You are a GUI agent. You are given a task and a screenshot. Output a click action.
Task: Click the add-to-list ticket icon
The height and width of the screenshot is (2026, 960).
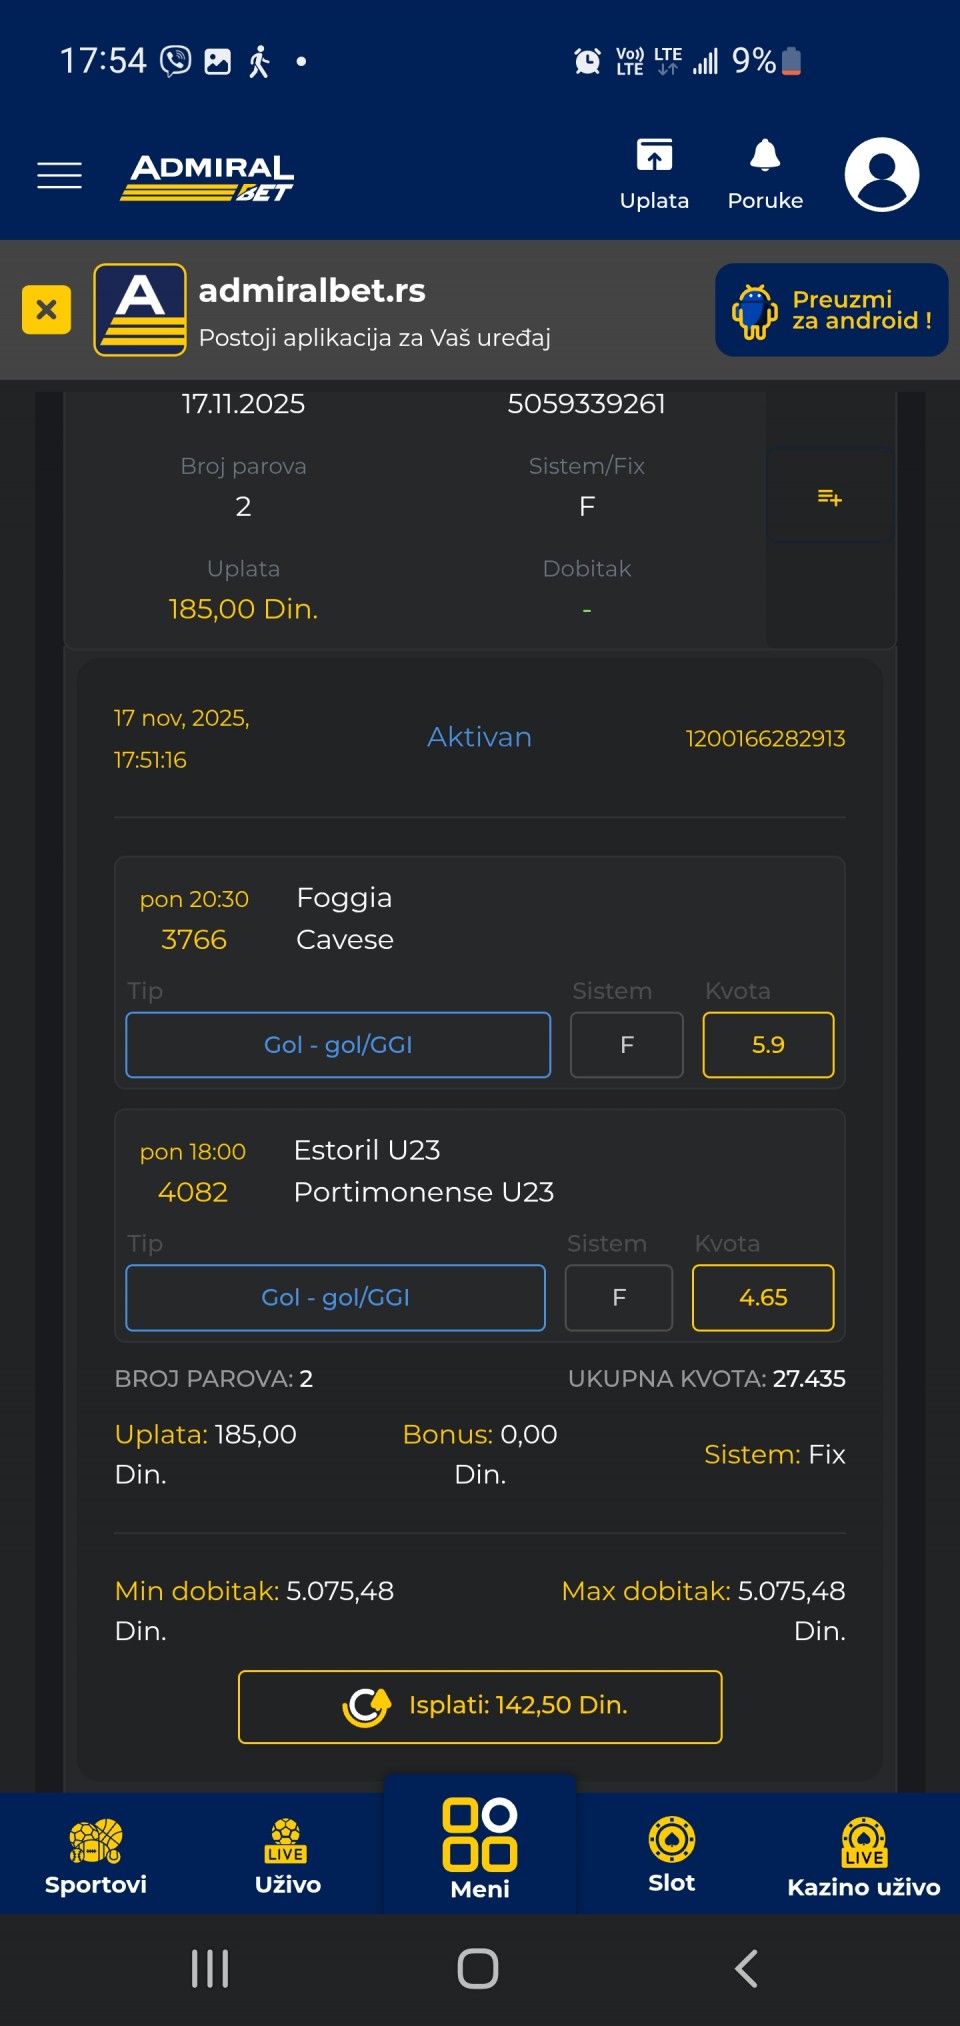point(829,497)
